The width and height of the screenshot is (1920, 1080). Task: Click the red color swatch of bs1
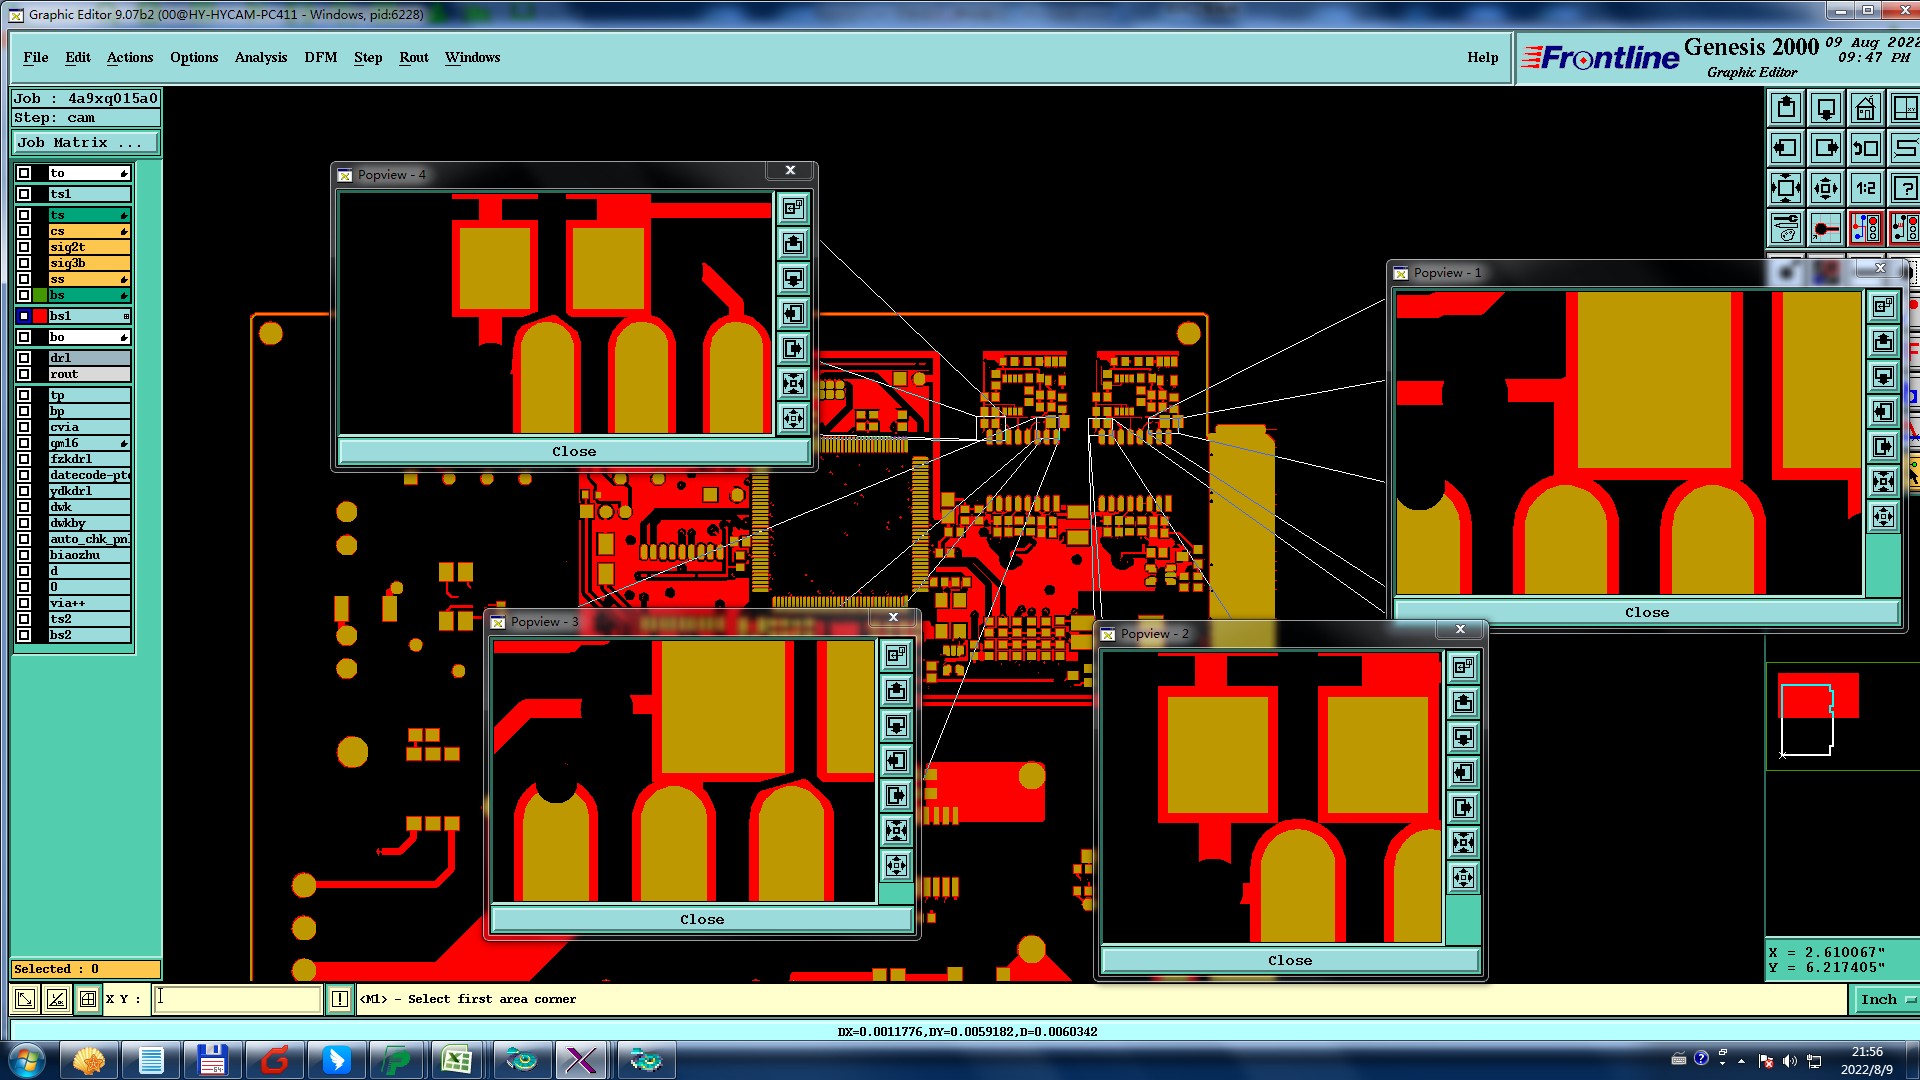coord(40,316)
